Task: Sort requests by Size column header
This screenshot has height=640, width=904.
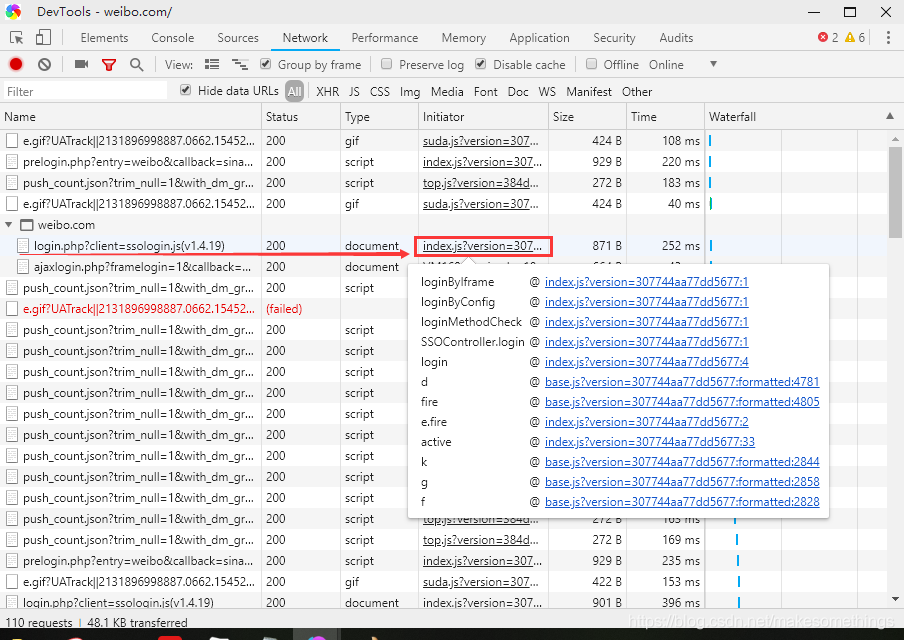Action: 587,116
